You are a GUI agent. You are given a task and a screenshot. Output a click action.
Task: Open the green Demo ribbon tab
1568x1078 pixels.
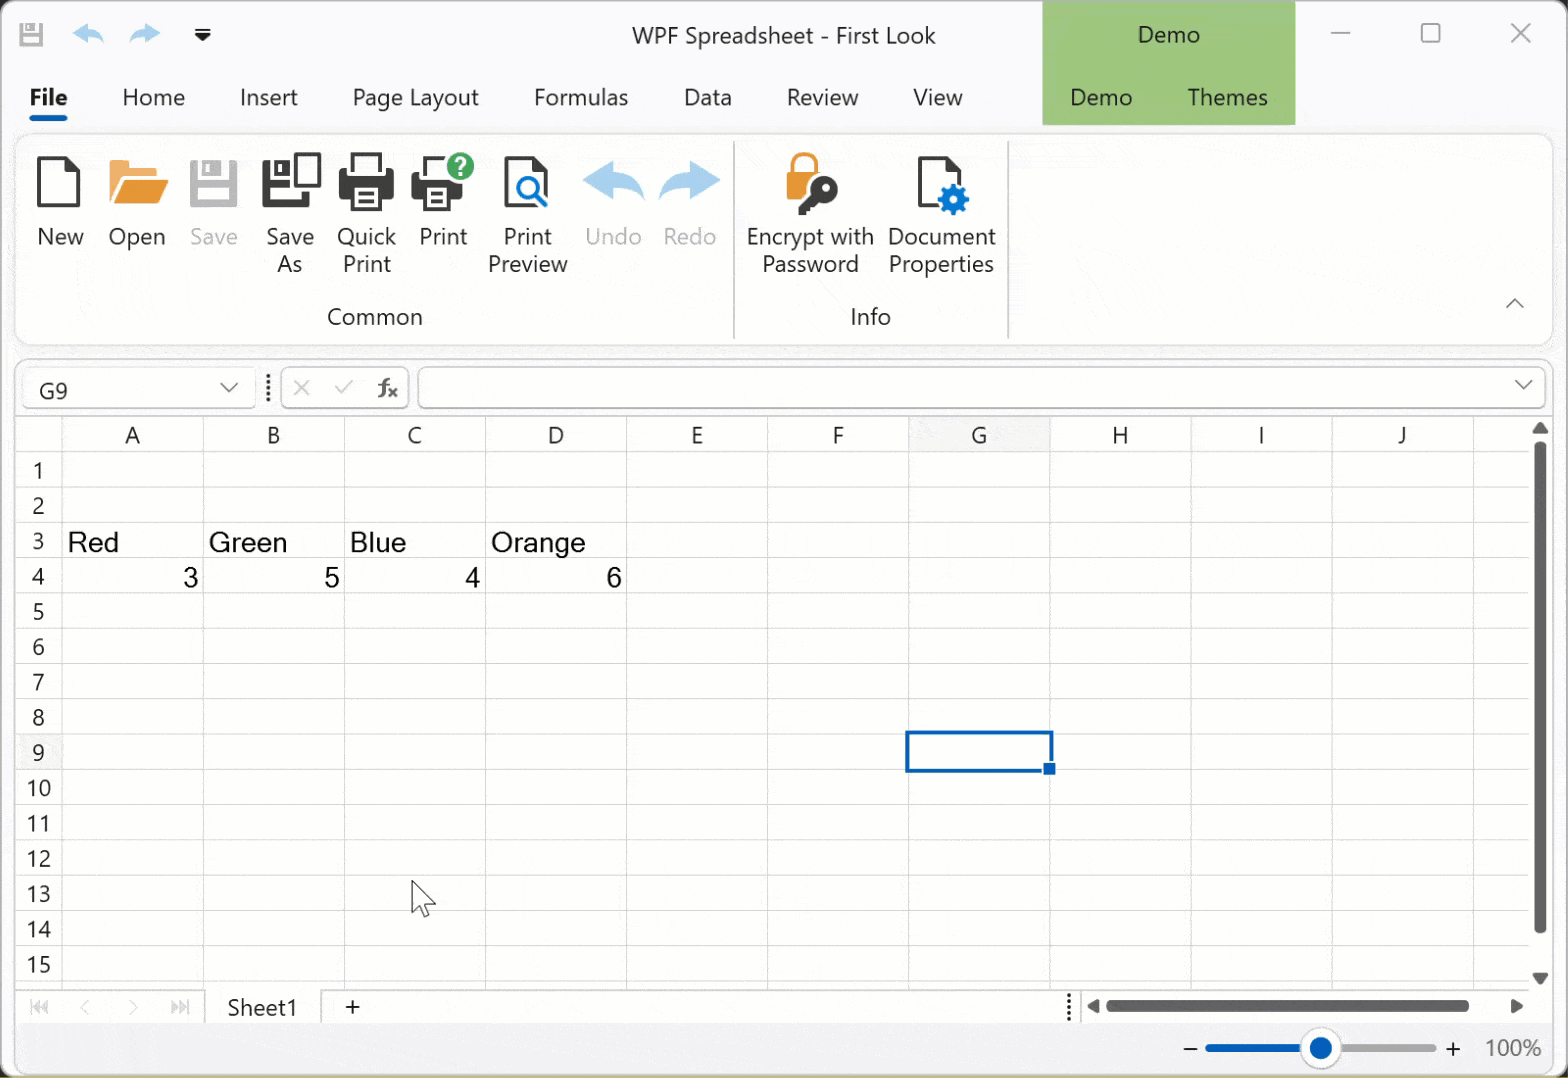pyautogui.click(x=1101, y=97)
